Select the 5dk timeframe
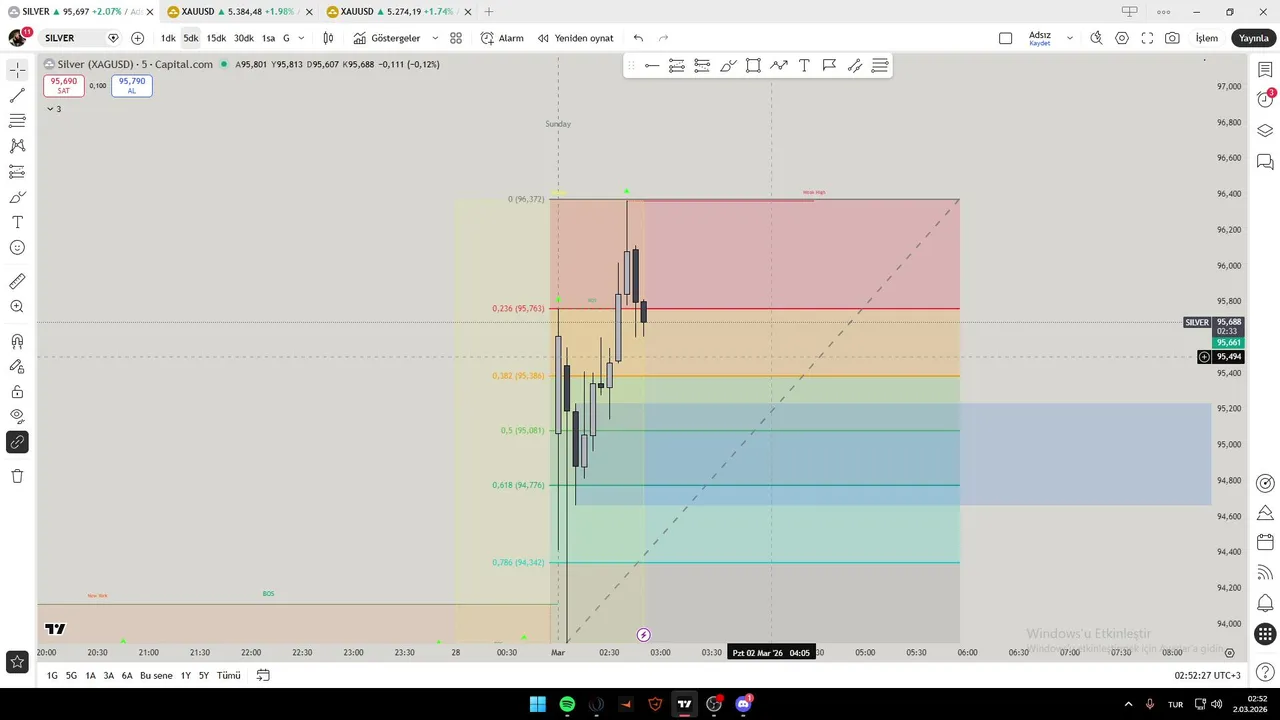This screenshot has width=1280, height=720. (x=191, y=38)
